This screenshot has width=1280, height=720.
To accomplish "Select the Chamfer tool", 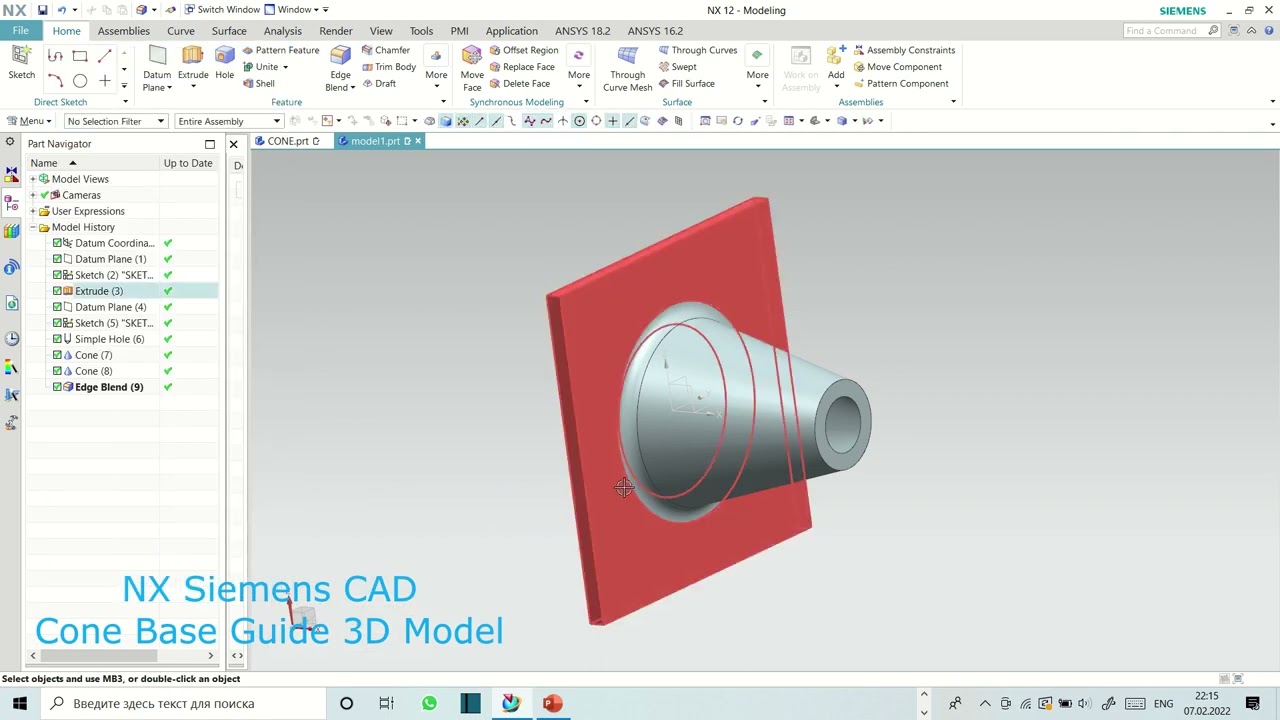I will [x=386, y=50].
